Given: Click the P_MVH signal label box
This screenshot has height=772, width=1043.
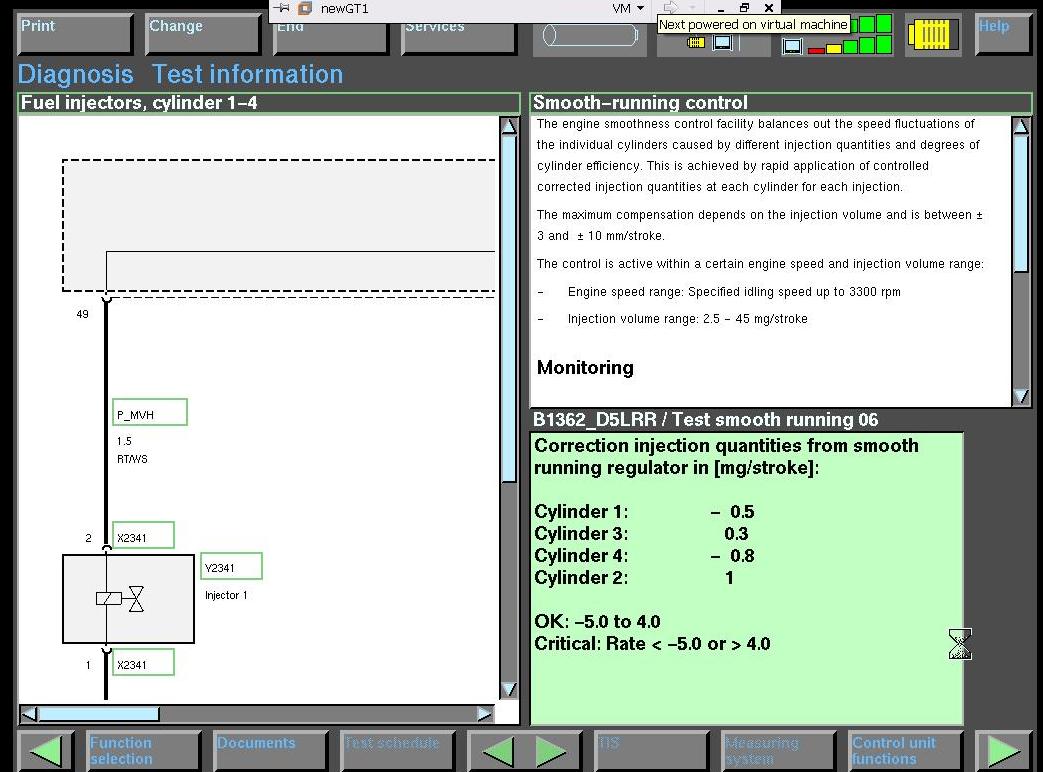Looking at the screenshot, I should (150, 413).
